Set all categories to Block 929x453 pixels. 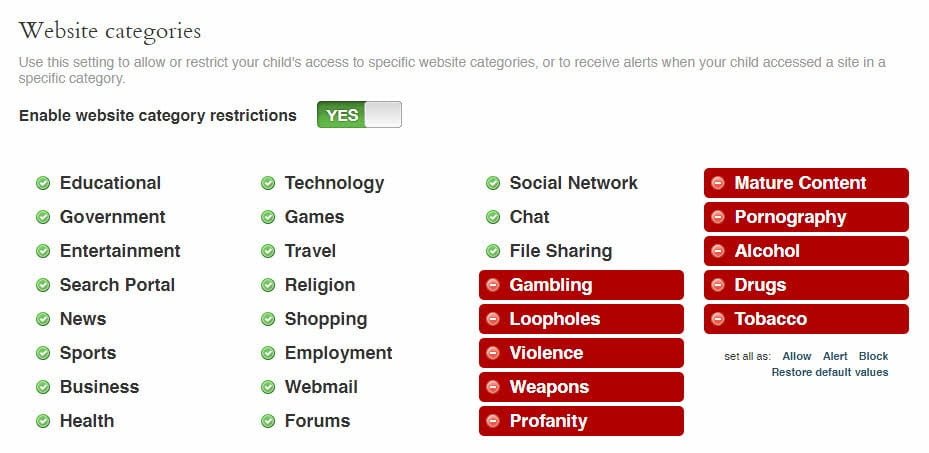pyautogui.click(x=873, y=356)
